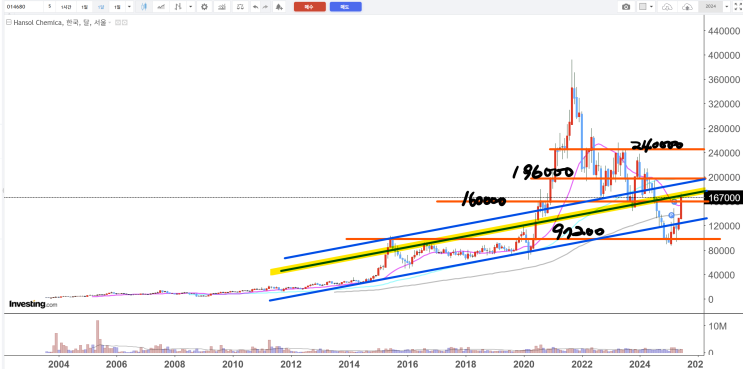The height and width of the screenshot is (369, 743).
Task: Click the 360000 price axis label
Action: [723, 80]
